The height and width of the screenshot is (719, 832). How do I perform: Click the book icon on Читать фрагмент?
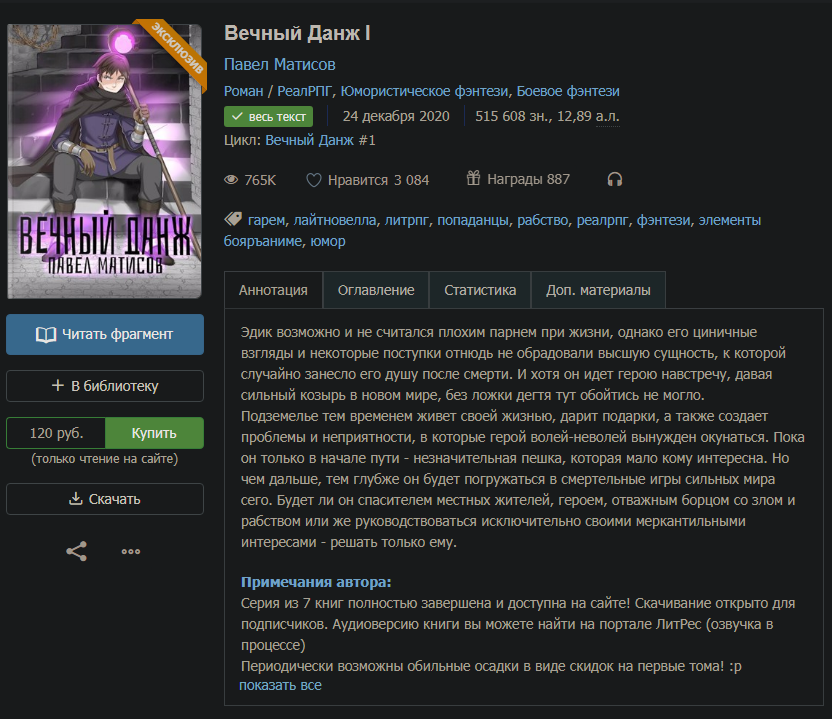coord(46,334)
